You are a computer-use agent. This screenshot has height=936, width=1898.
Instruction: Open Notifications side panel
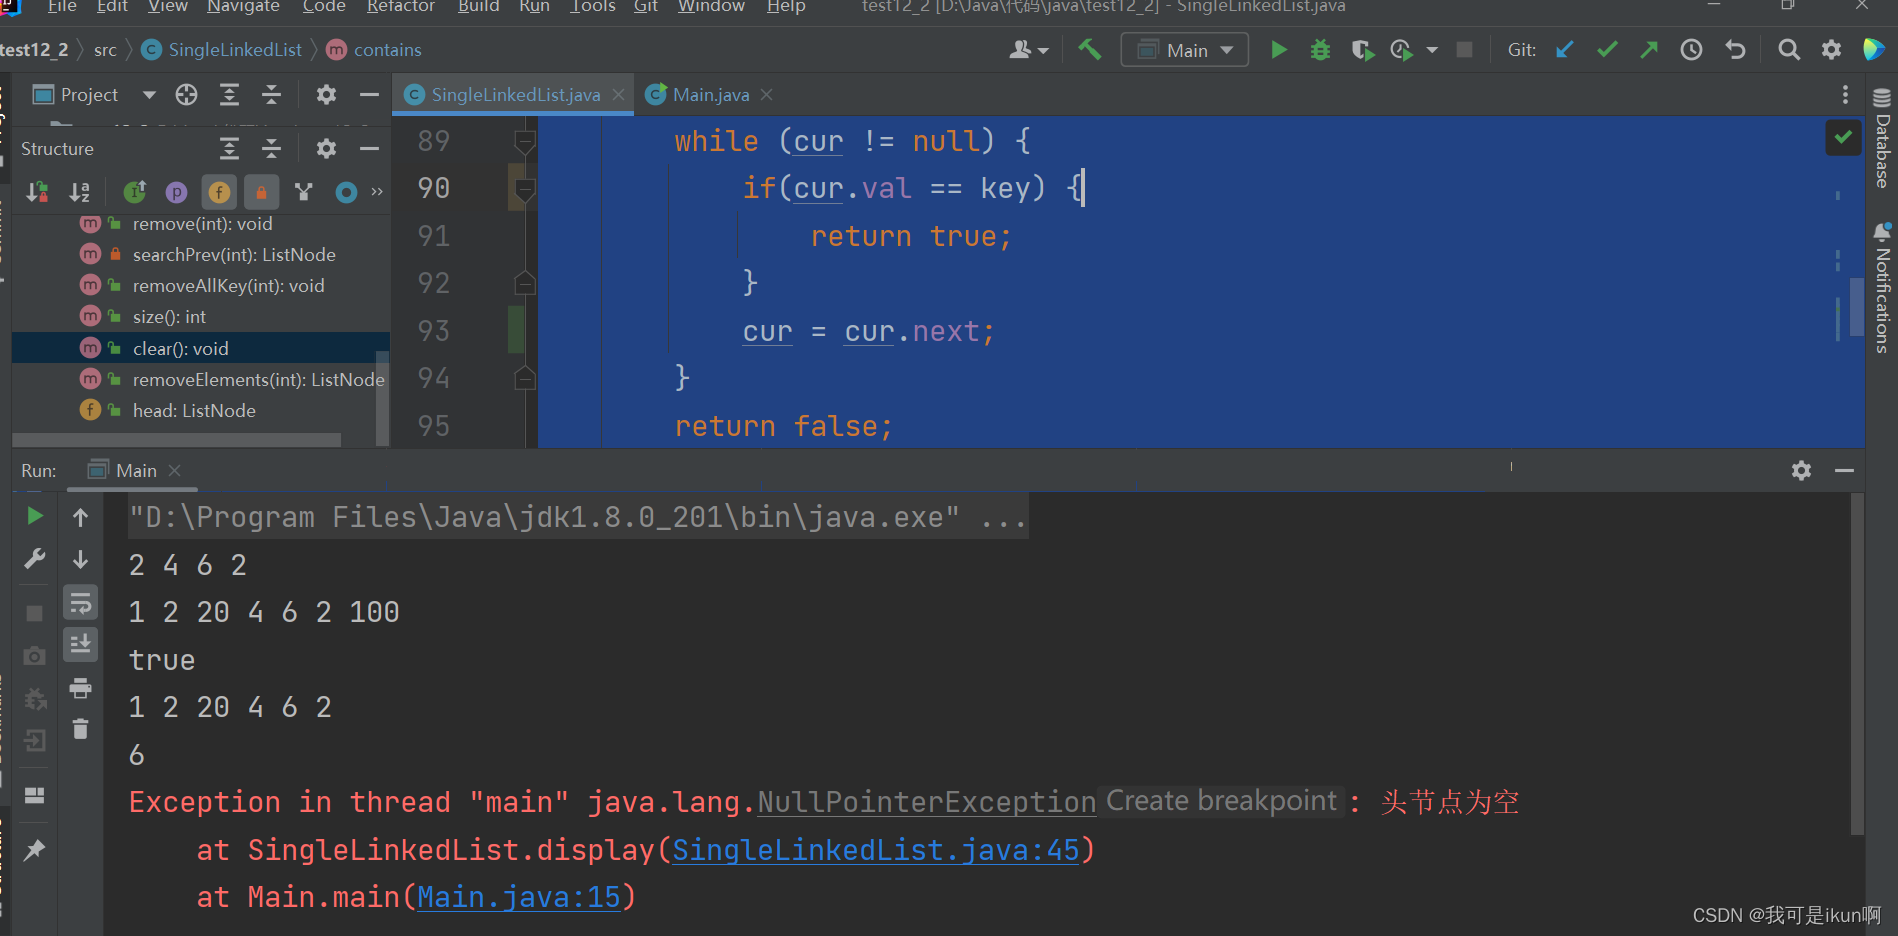pos(1882,287)
